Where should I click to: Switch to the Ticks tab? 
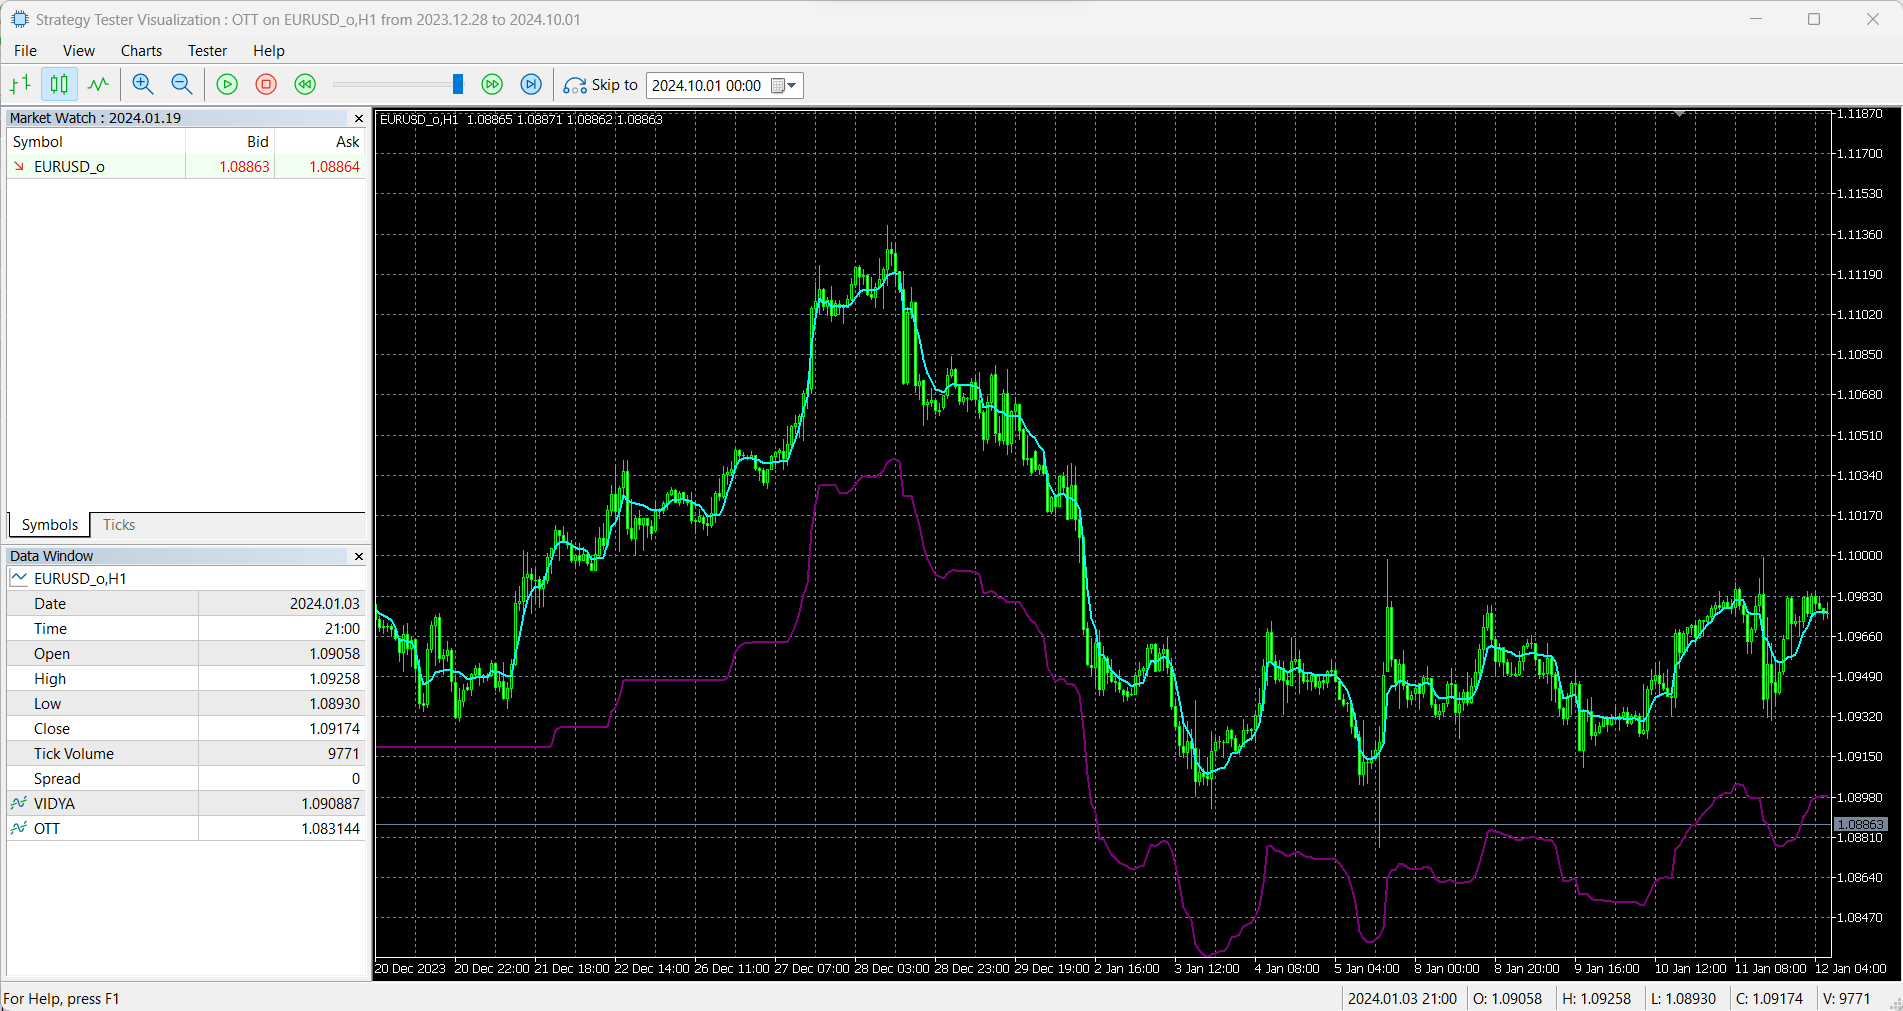(118, 525)
